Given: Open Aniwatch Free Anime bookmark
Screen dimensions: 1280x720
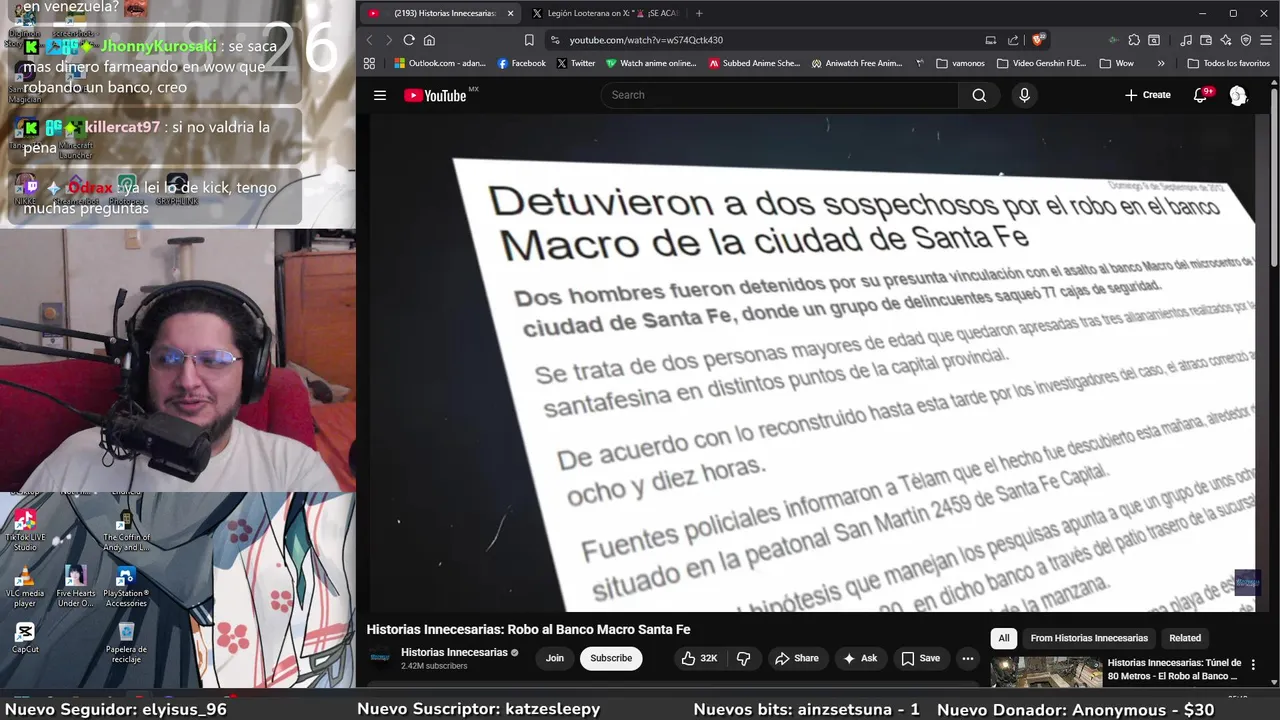Looking at the screenshot, I should (857, 63).
